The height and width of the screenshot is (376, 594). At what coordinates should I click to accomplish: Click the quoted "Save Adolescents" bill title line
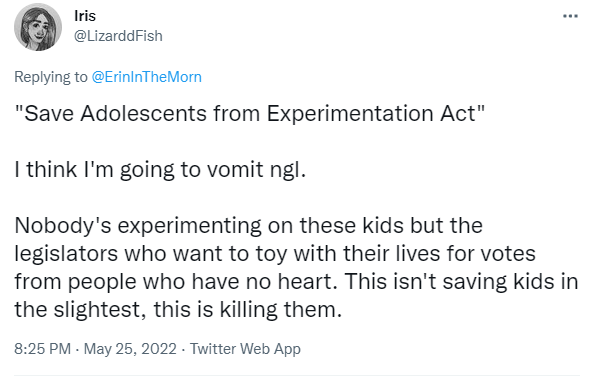pyautogui.click(x=250, y=113)
